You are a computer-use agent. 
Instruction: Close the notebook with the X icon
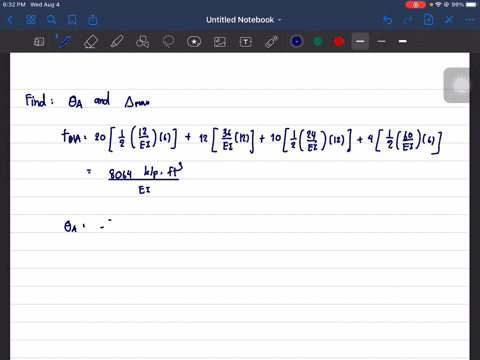coord(449,20)
